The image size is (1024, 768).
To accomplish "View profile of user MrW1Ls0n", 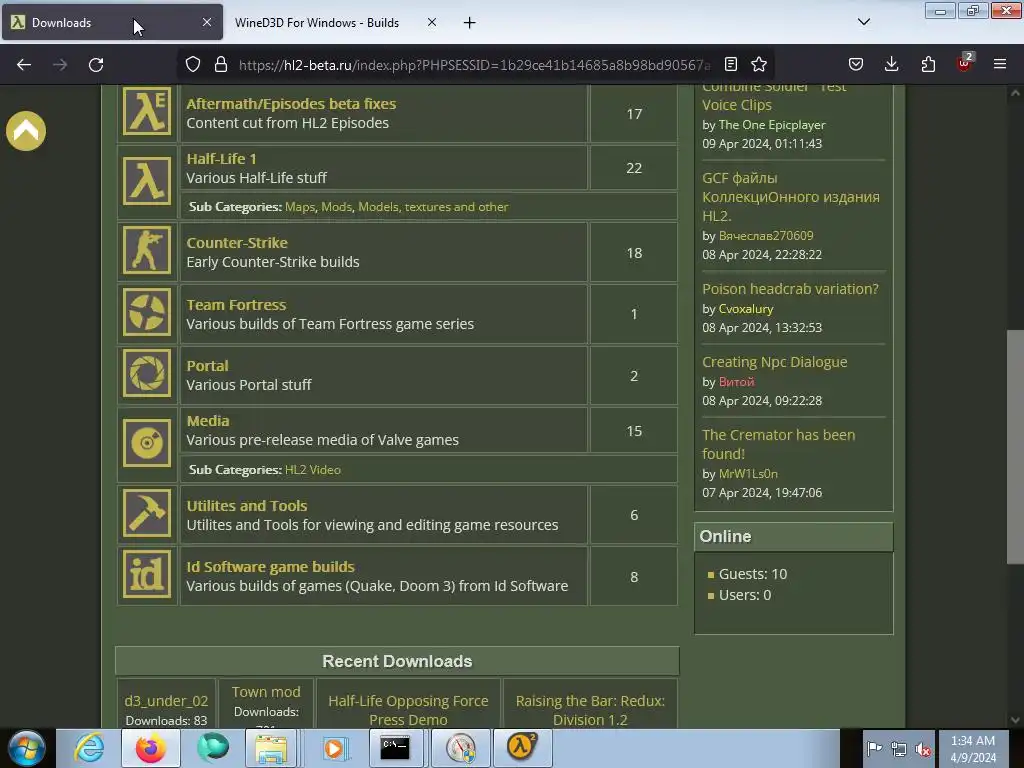I will coord(748,474).
